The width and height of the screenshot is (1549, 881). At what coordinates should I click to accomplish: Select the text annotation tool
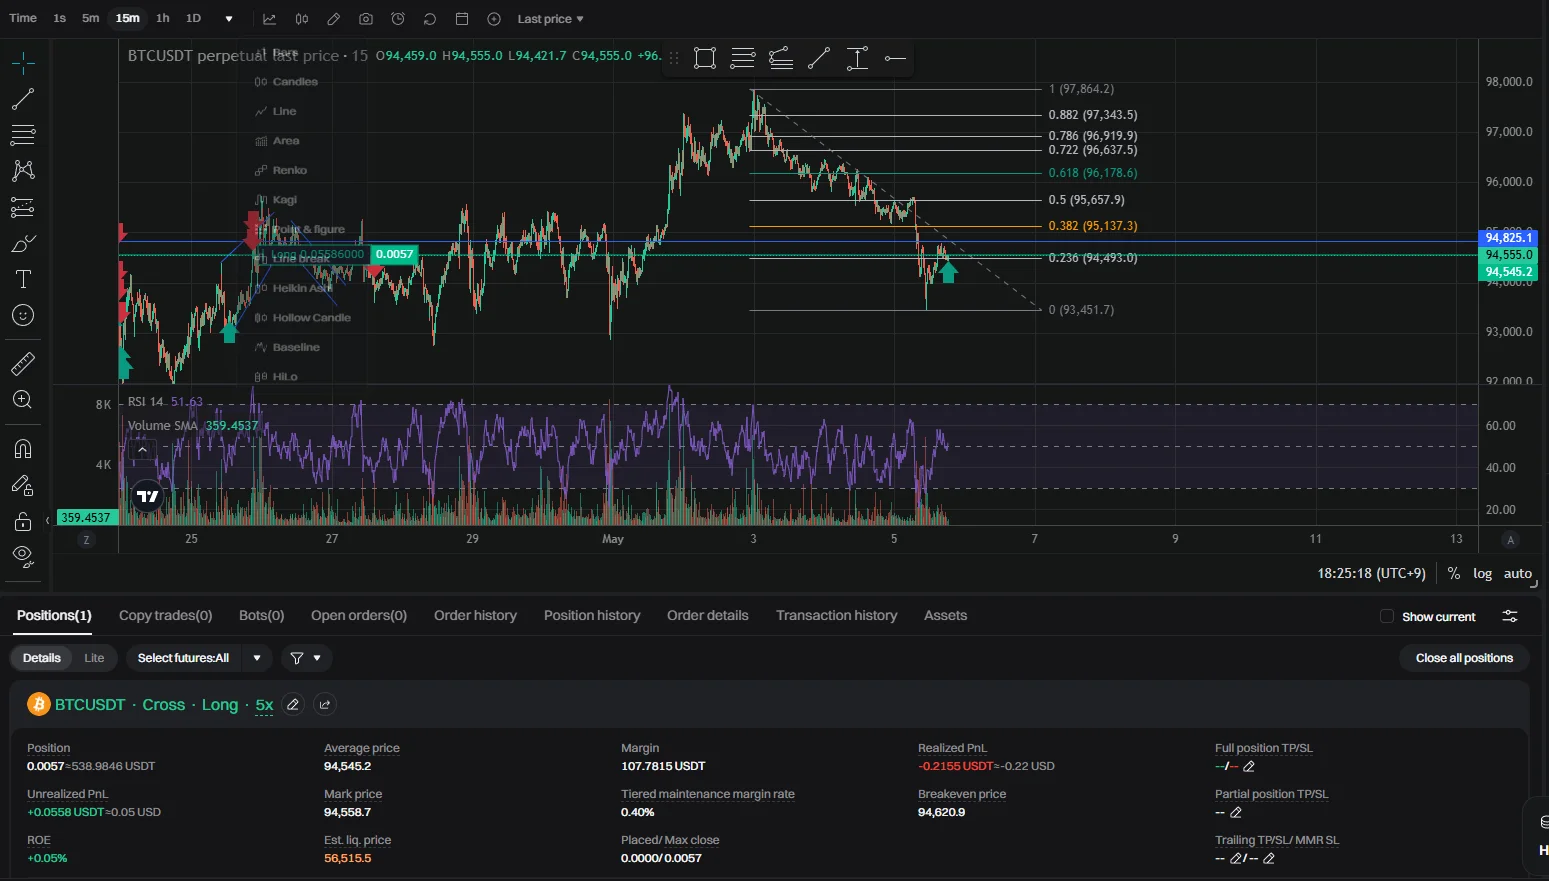pos(22,280)
